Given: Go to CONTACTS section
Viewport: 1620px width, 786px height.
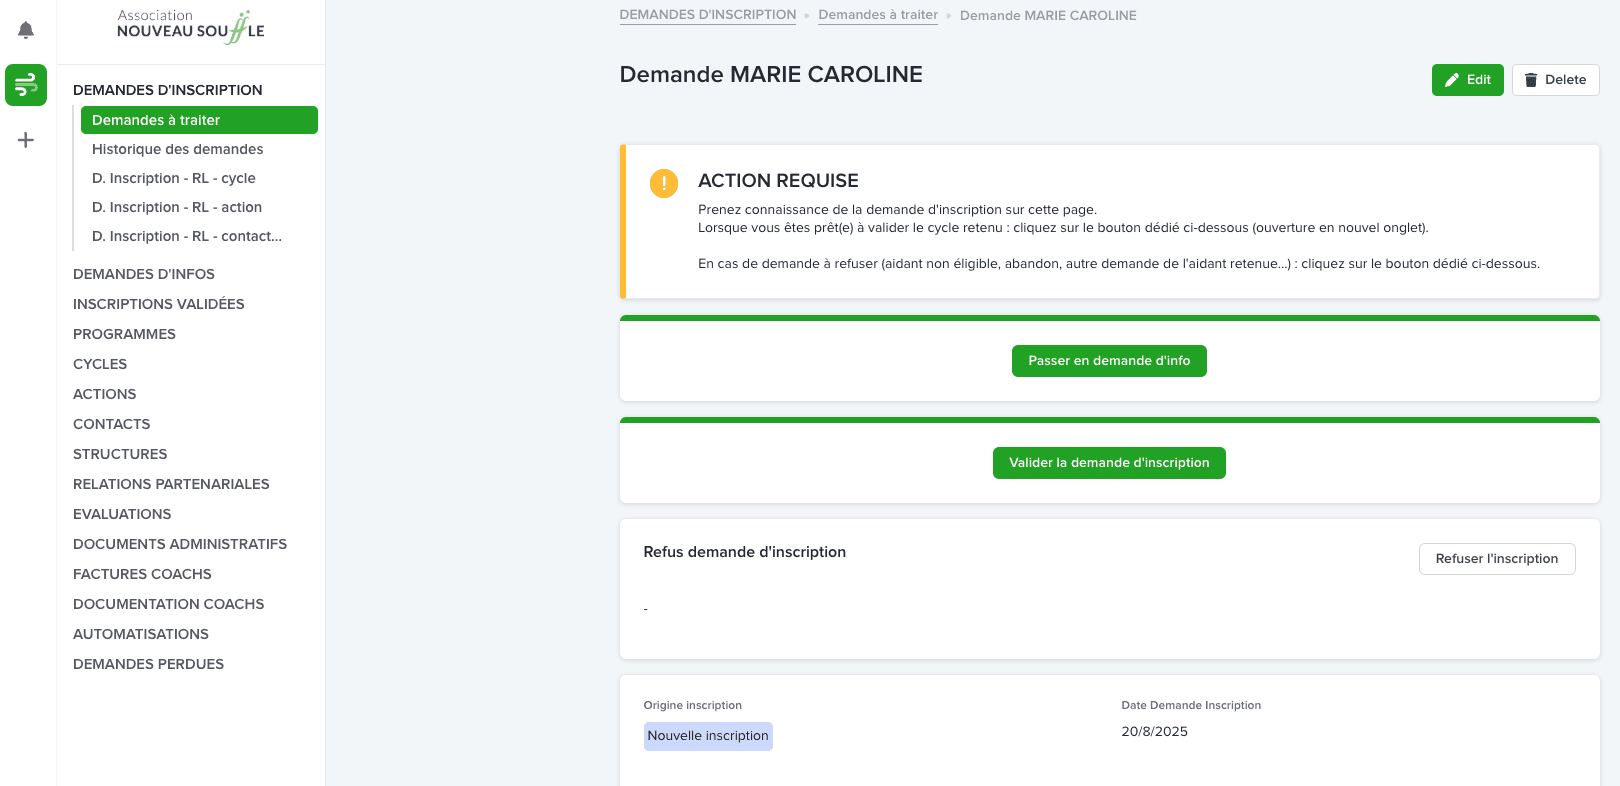Looking at the screenshot, I should click(112, 424).
